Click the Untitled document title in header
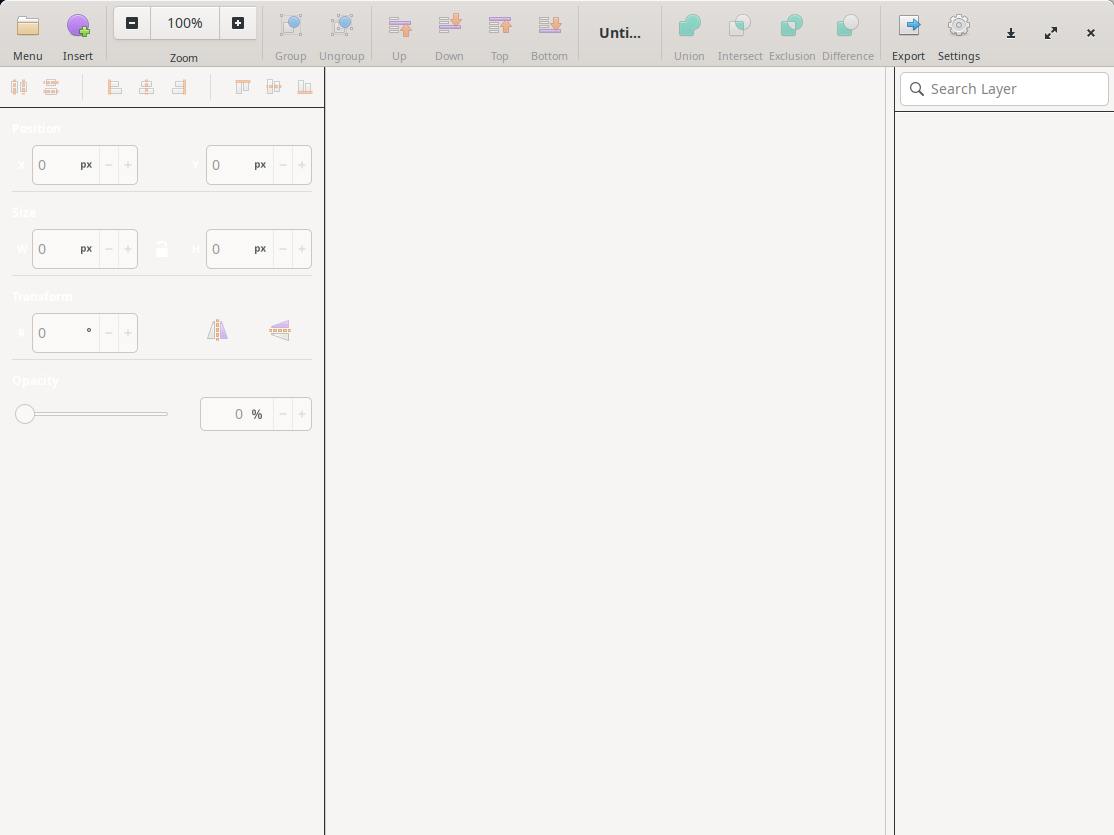This screenshot has width=1114, height=835. pos(620,33)
